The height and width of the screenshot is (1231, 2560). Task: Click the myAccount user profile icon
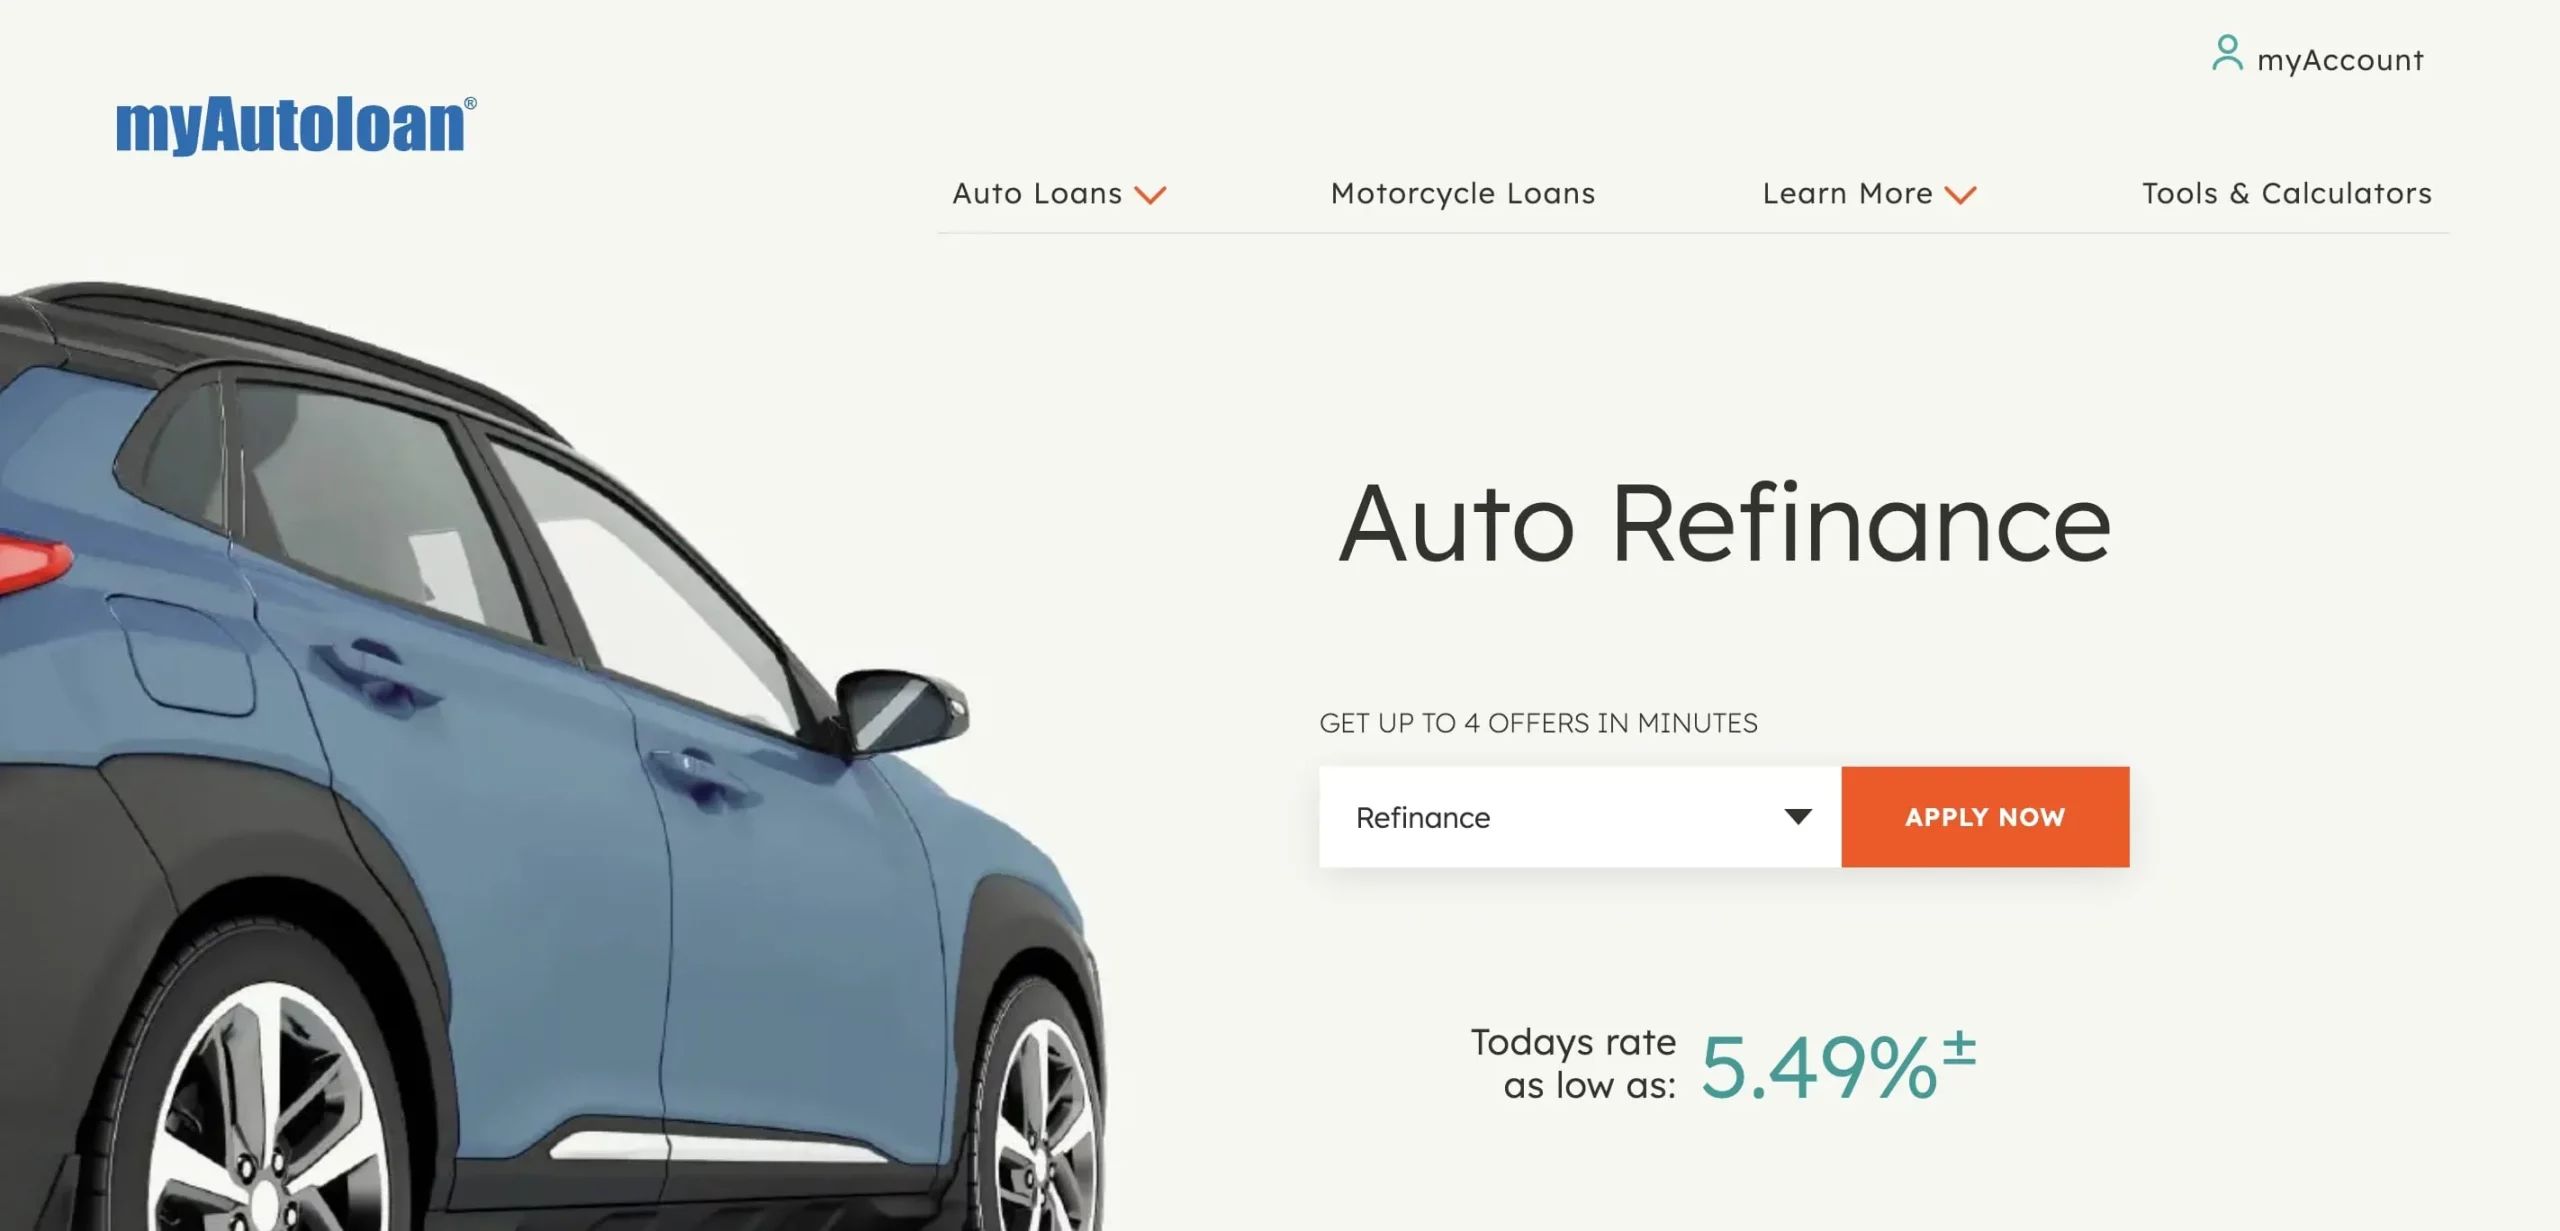[2227, 53]
